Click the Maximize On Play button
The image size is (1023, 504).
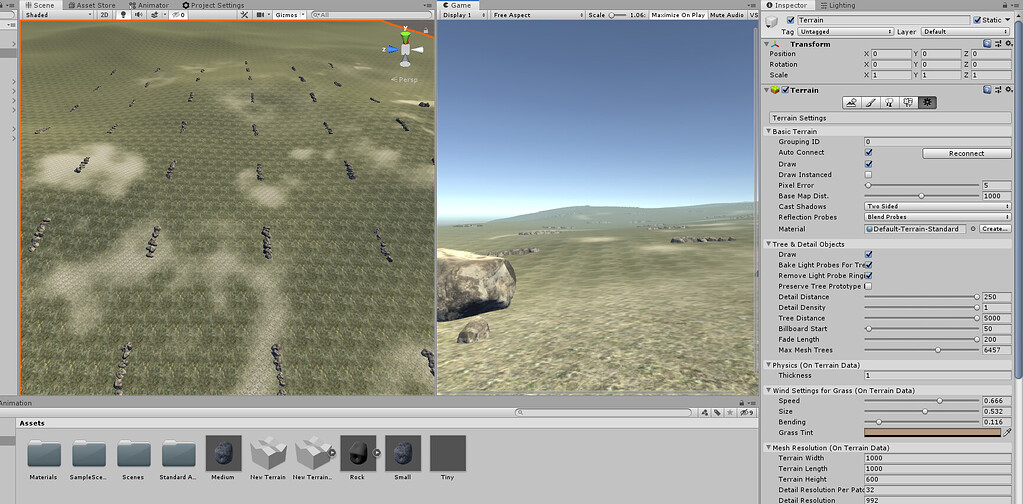(x=678, y=14)
